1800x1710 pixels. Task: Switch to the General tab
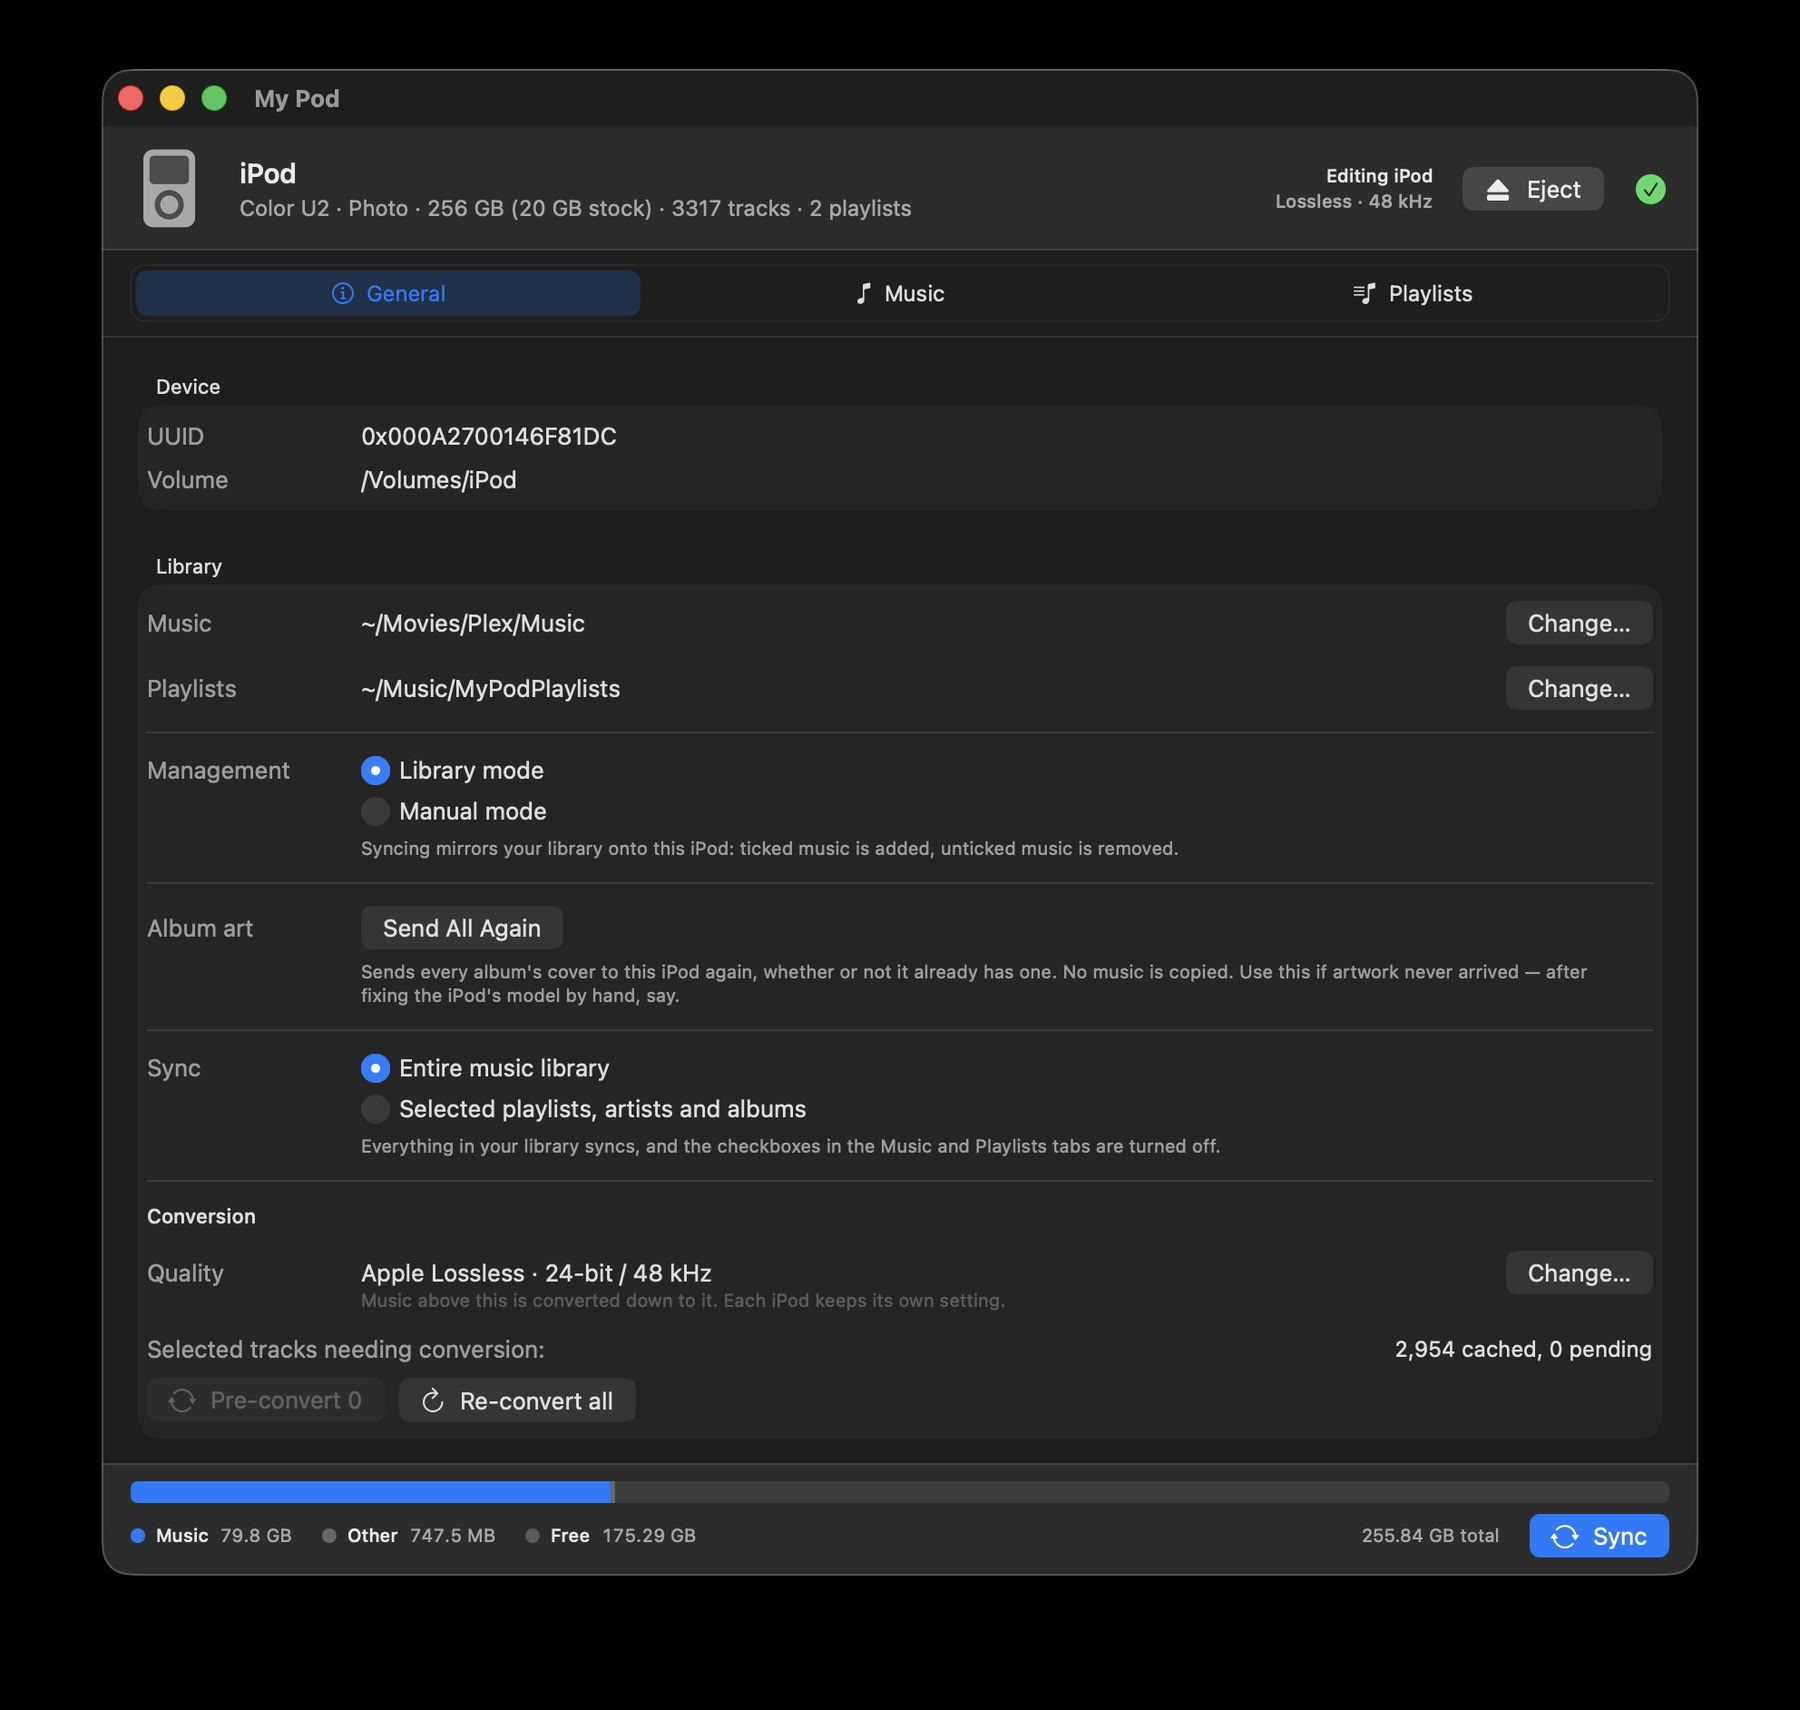click(x=388, y=293)
